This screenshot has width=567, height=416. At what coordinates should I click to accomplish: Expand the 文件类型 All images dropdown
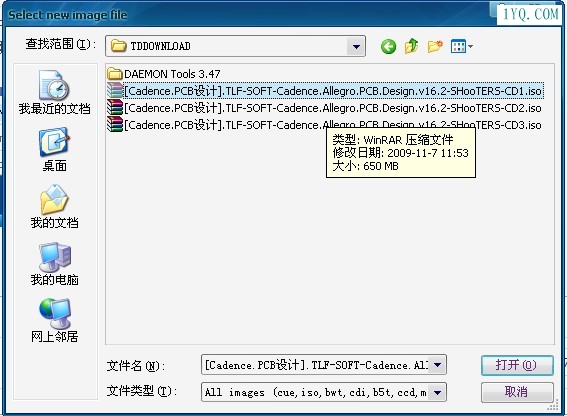(437, 392)
